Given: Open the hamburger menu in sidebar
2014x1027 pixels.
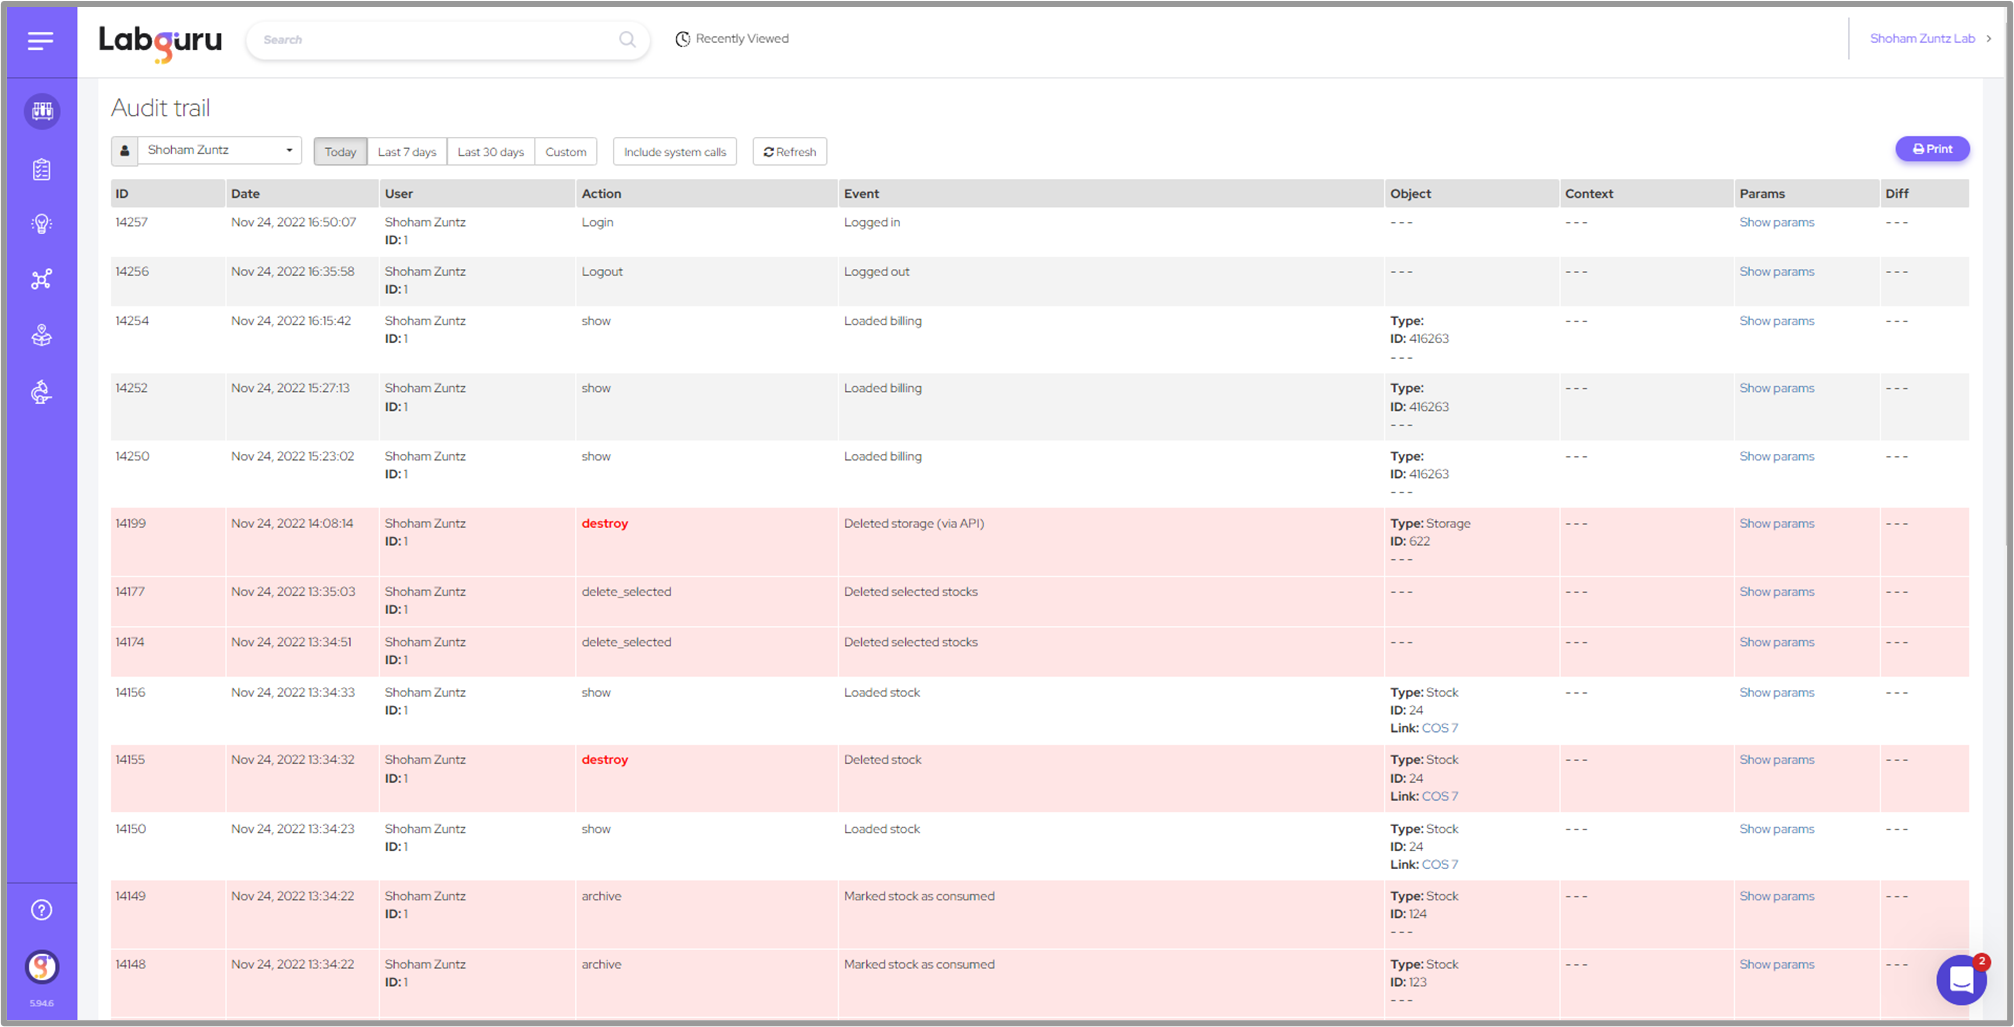Looking at the screenshot, I should [40, 41].
